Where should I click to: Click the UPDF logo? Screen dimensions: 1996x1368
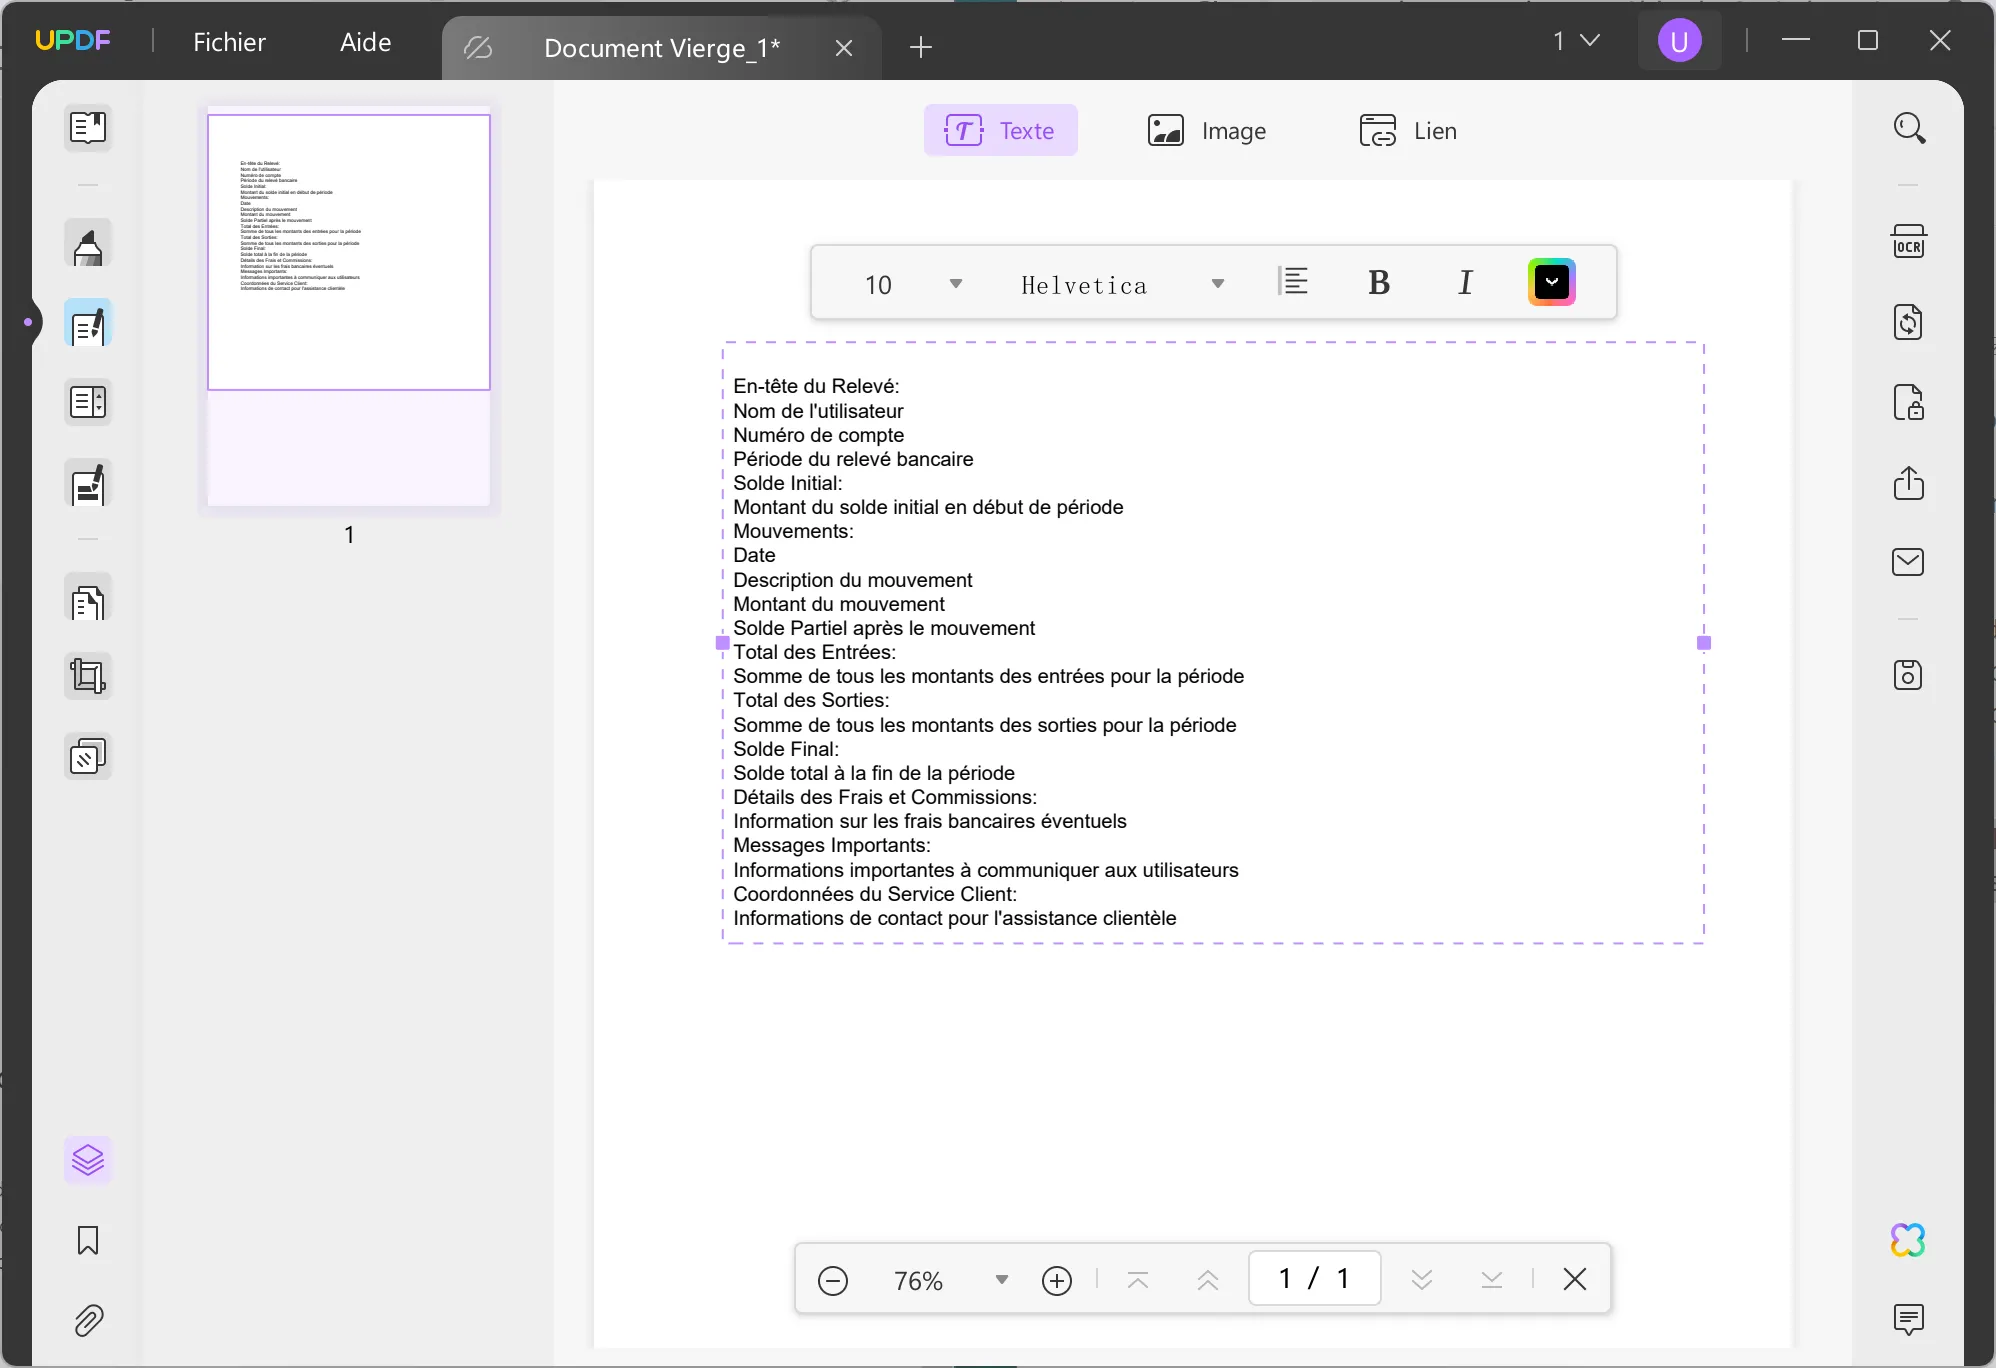tap(72, 40)
